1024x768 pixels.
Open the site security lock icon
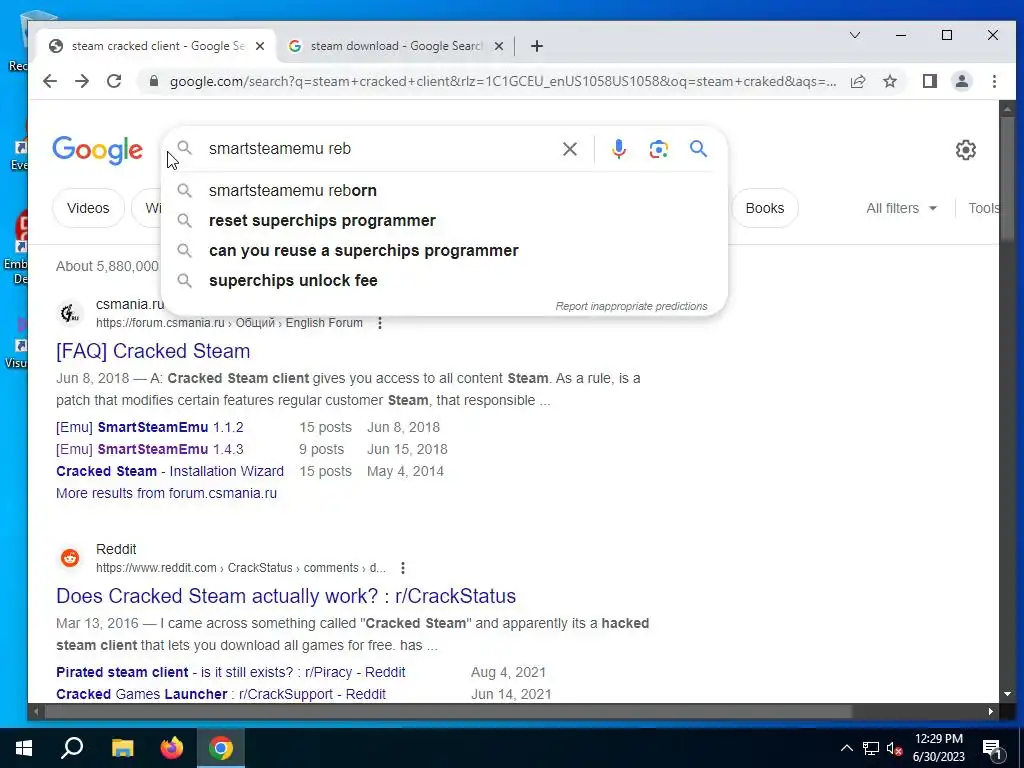[153, 81]
